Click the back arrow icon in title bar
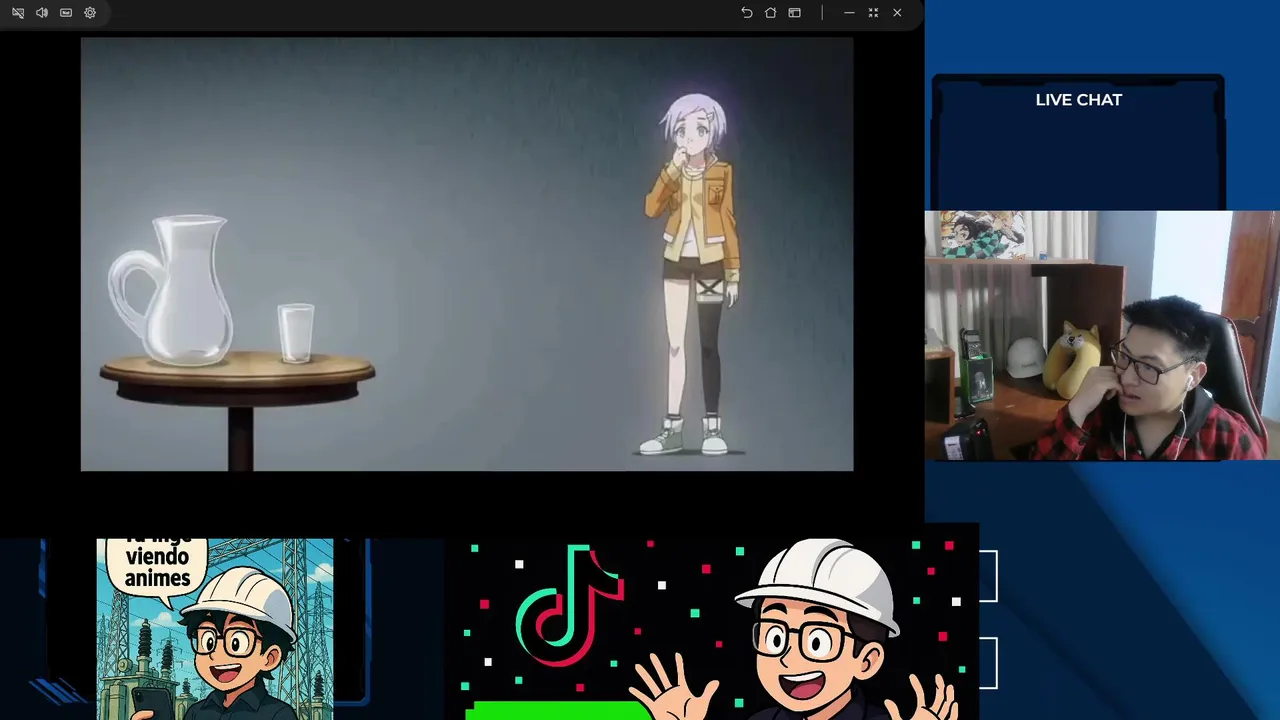The image size is (1280, 720). point(746,13)
